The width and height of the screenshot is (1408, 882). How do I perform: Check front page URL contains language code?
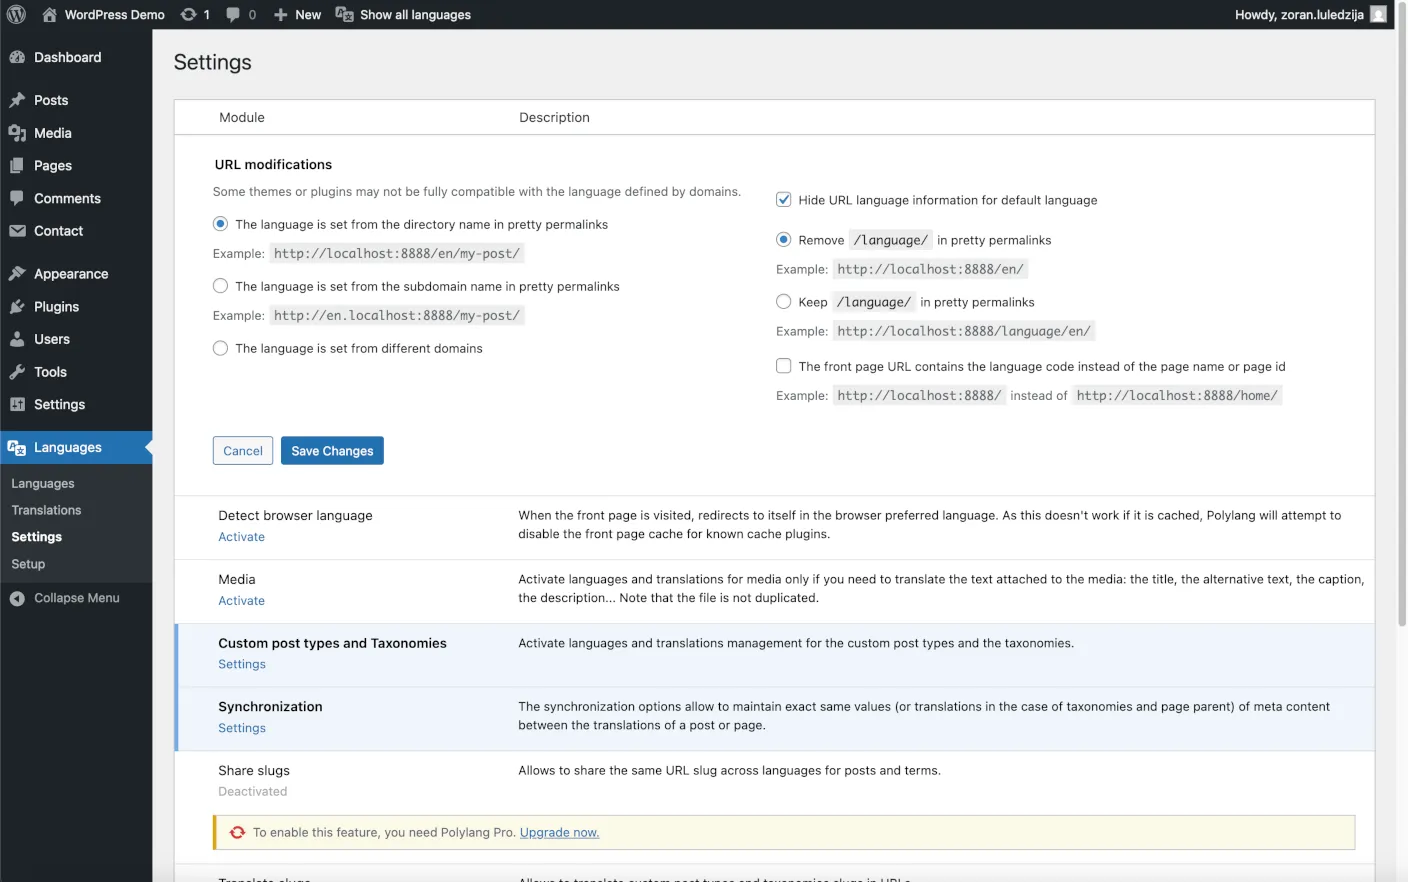pos(784,366)
